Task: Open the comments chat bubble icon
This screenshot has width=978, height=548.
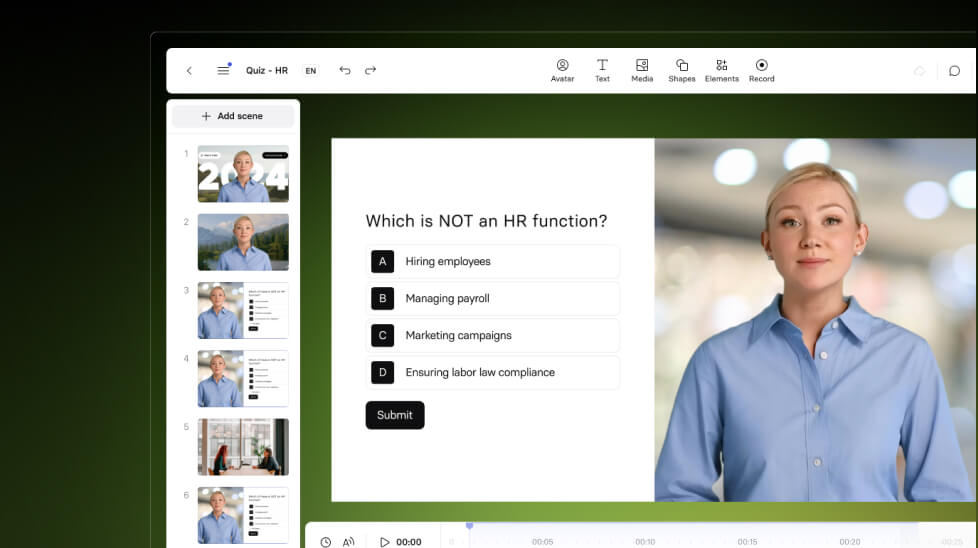Action: [954, 71]
